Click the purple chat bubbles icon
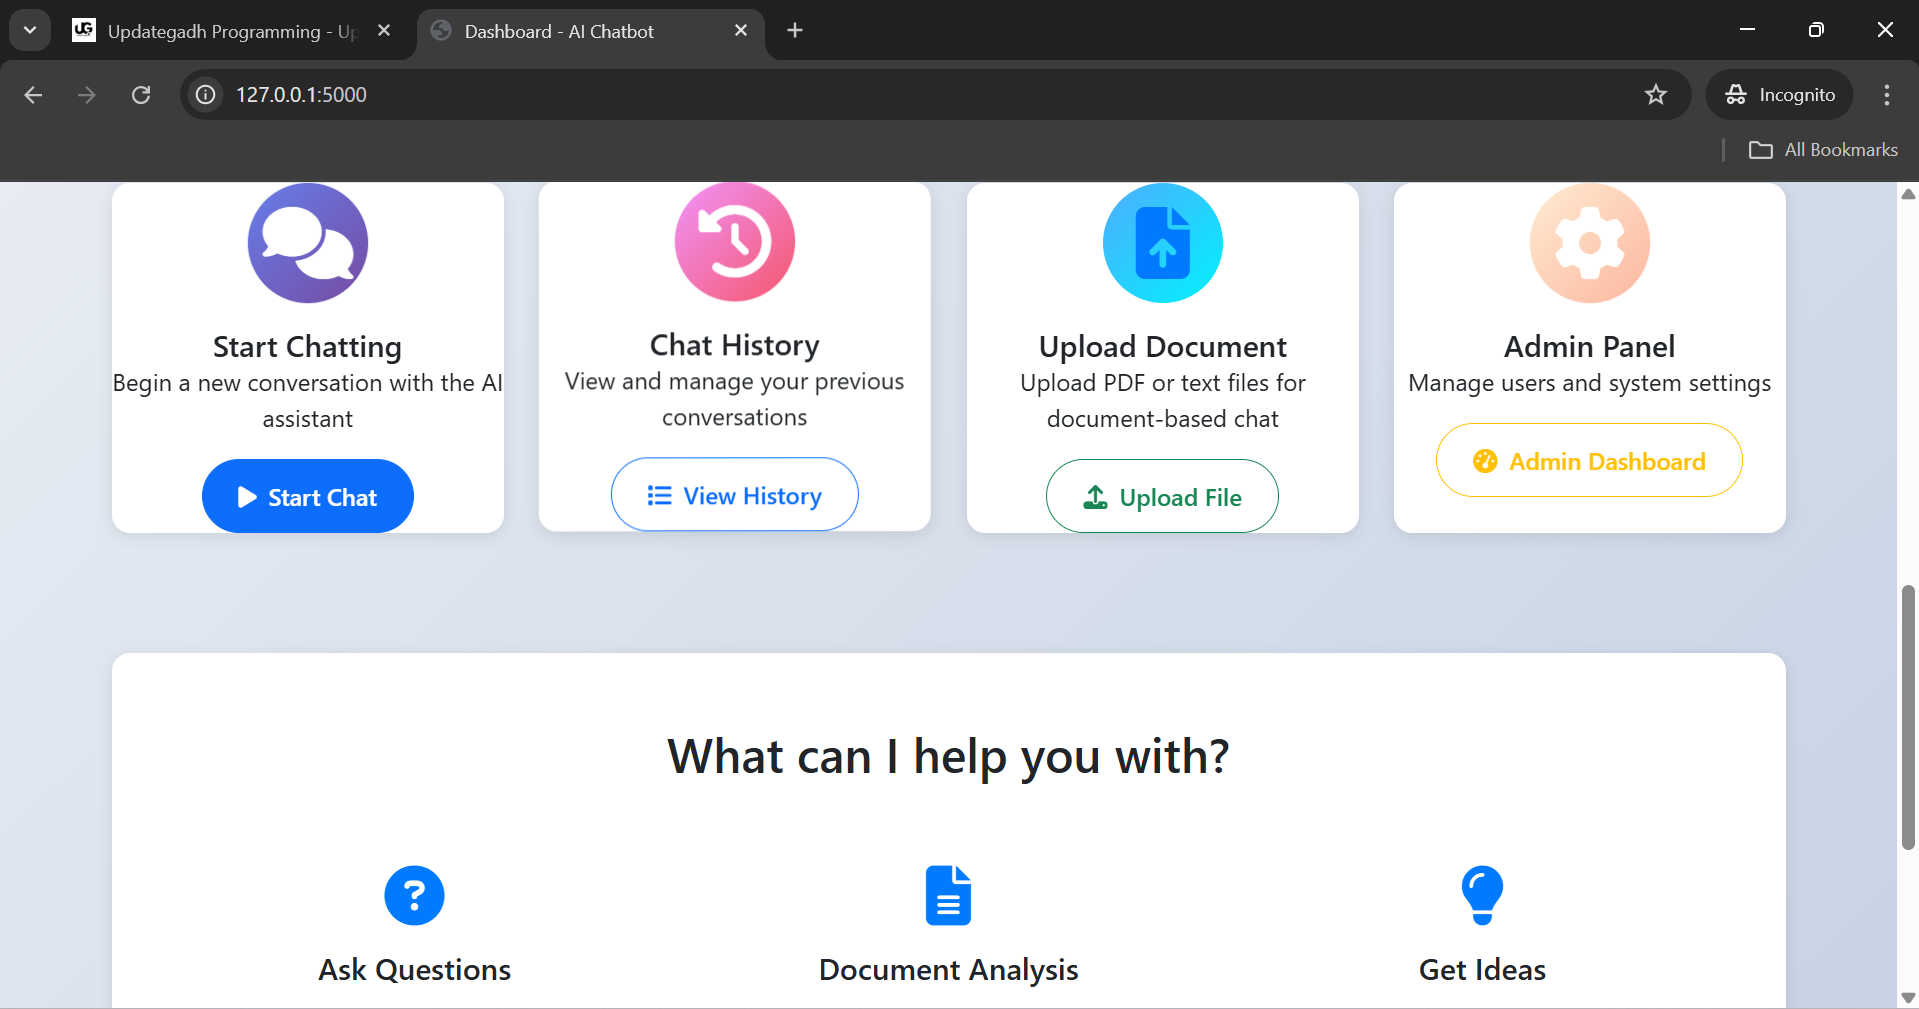The height and width of the screenshot is (1009, 1919). click(x=308, y=243)
